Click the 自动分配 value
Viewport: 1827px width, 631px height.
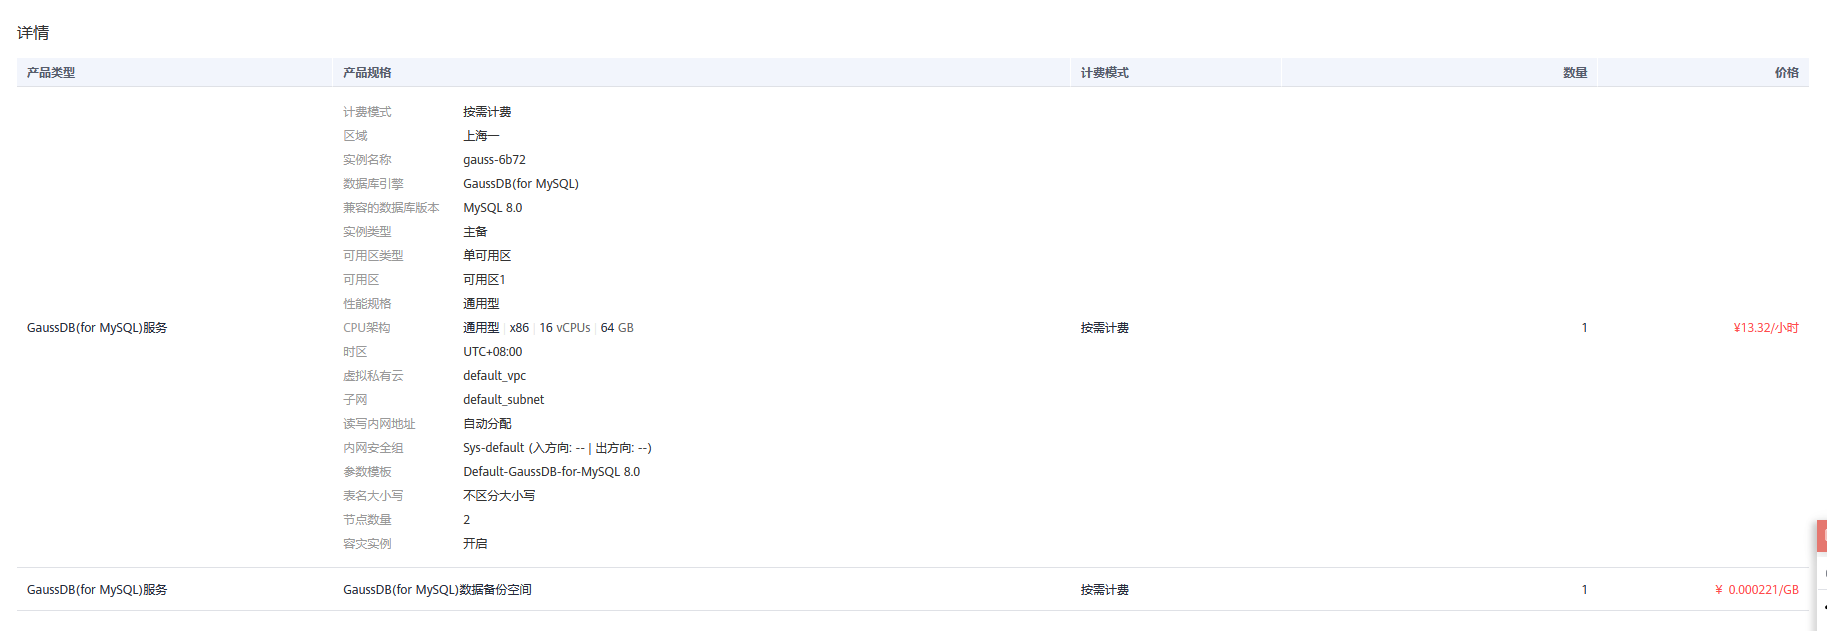tap(487, 424)
